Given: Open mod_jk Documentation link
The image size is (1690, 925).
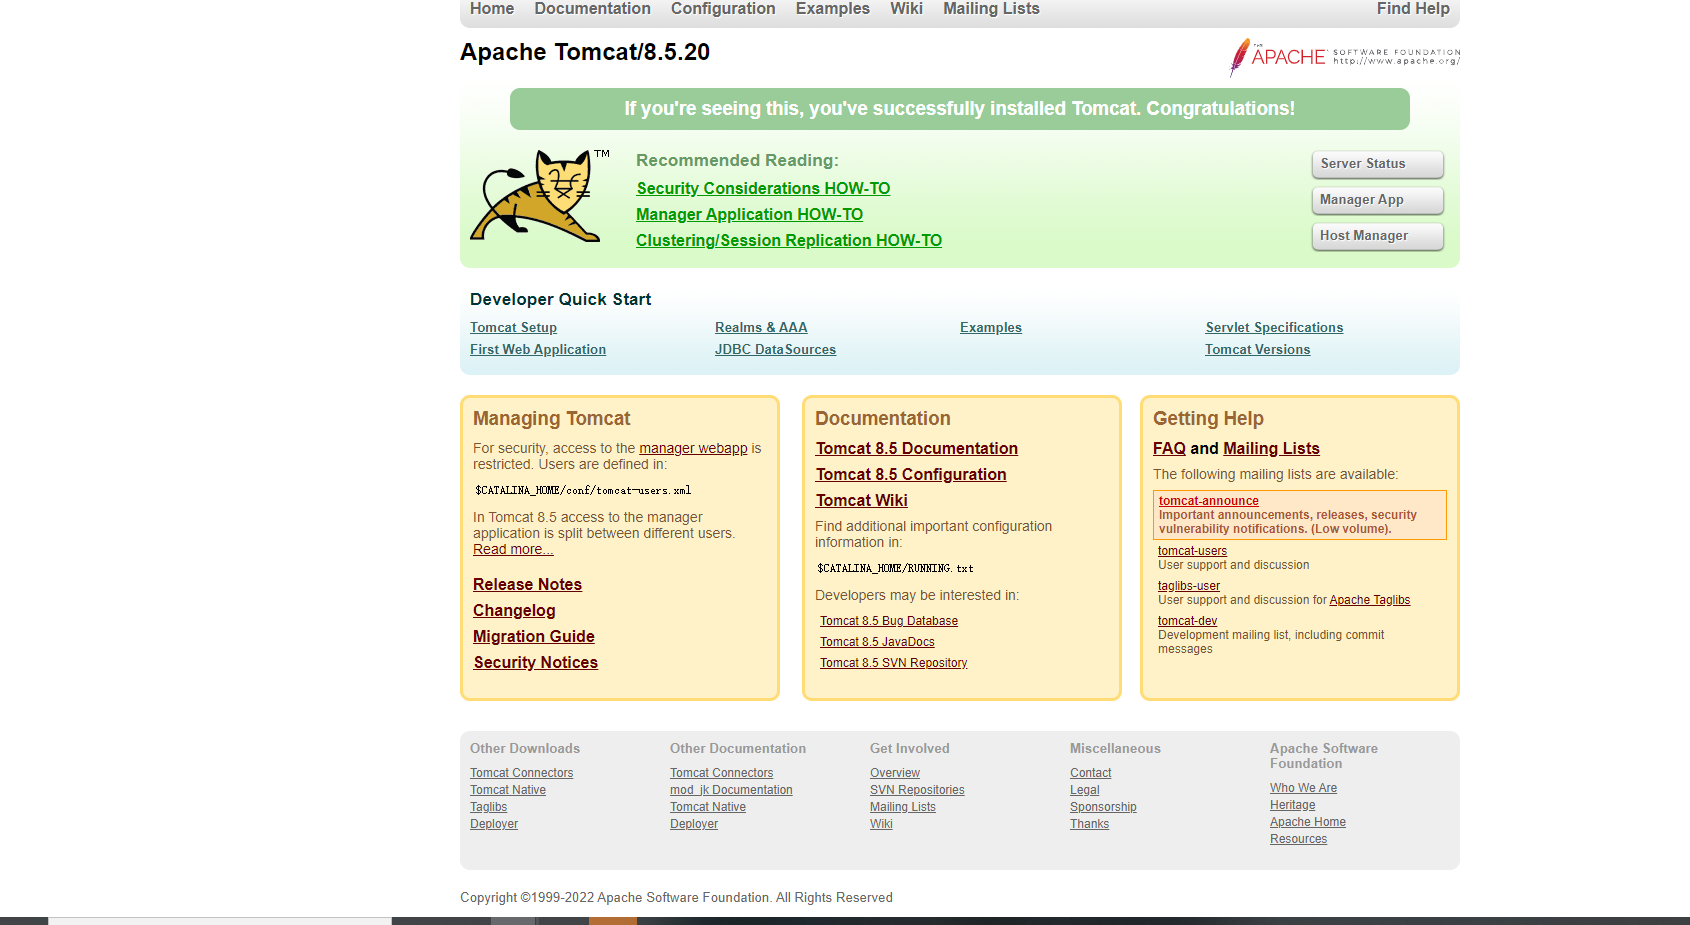Looking at the screenshot, I should pyautogui.click(x=731, y=790).
